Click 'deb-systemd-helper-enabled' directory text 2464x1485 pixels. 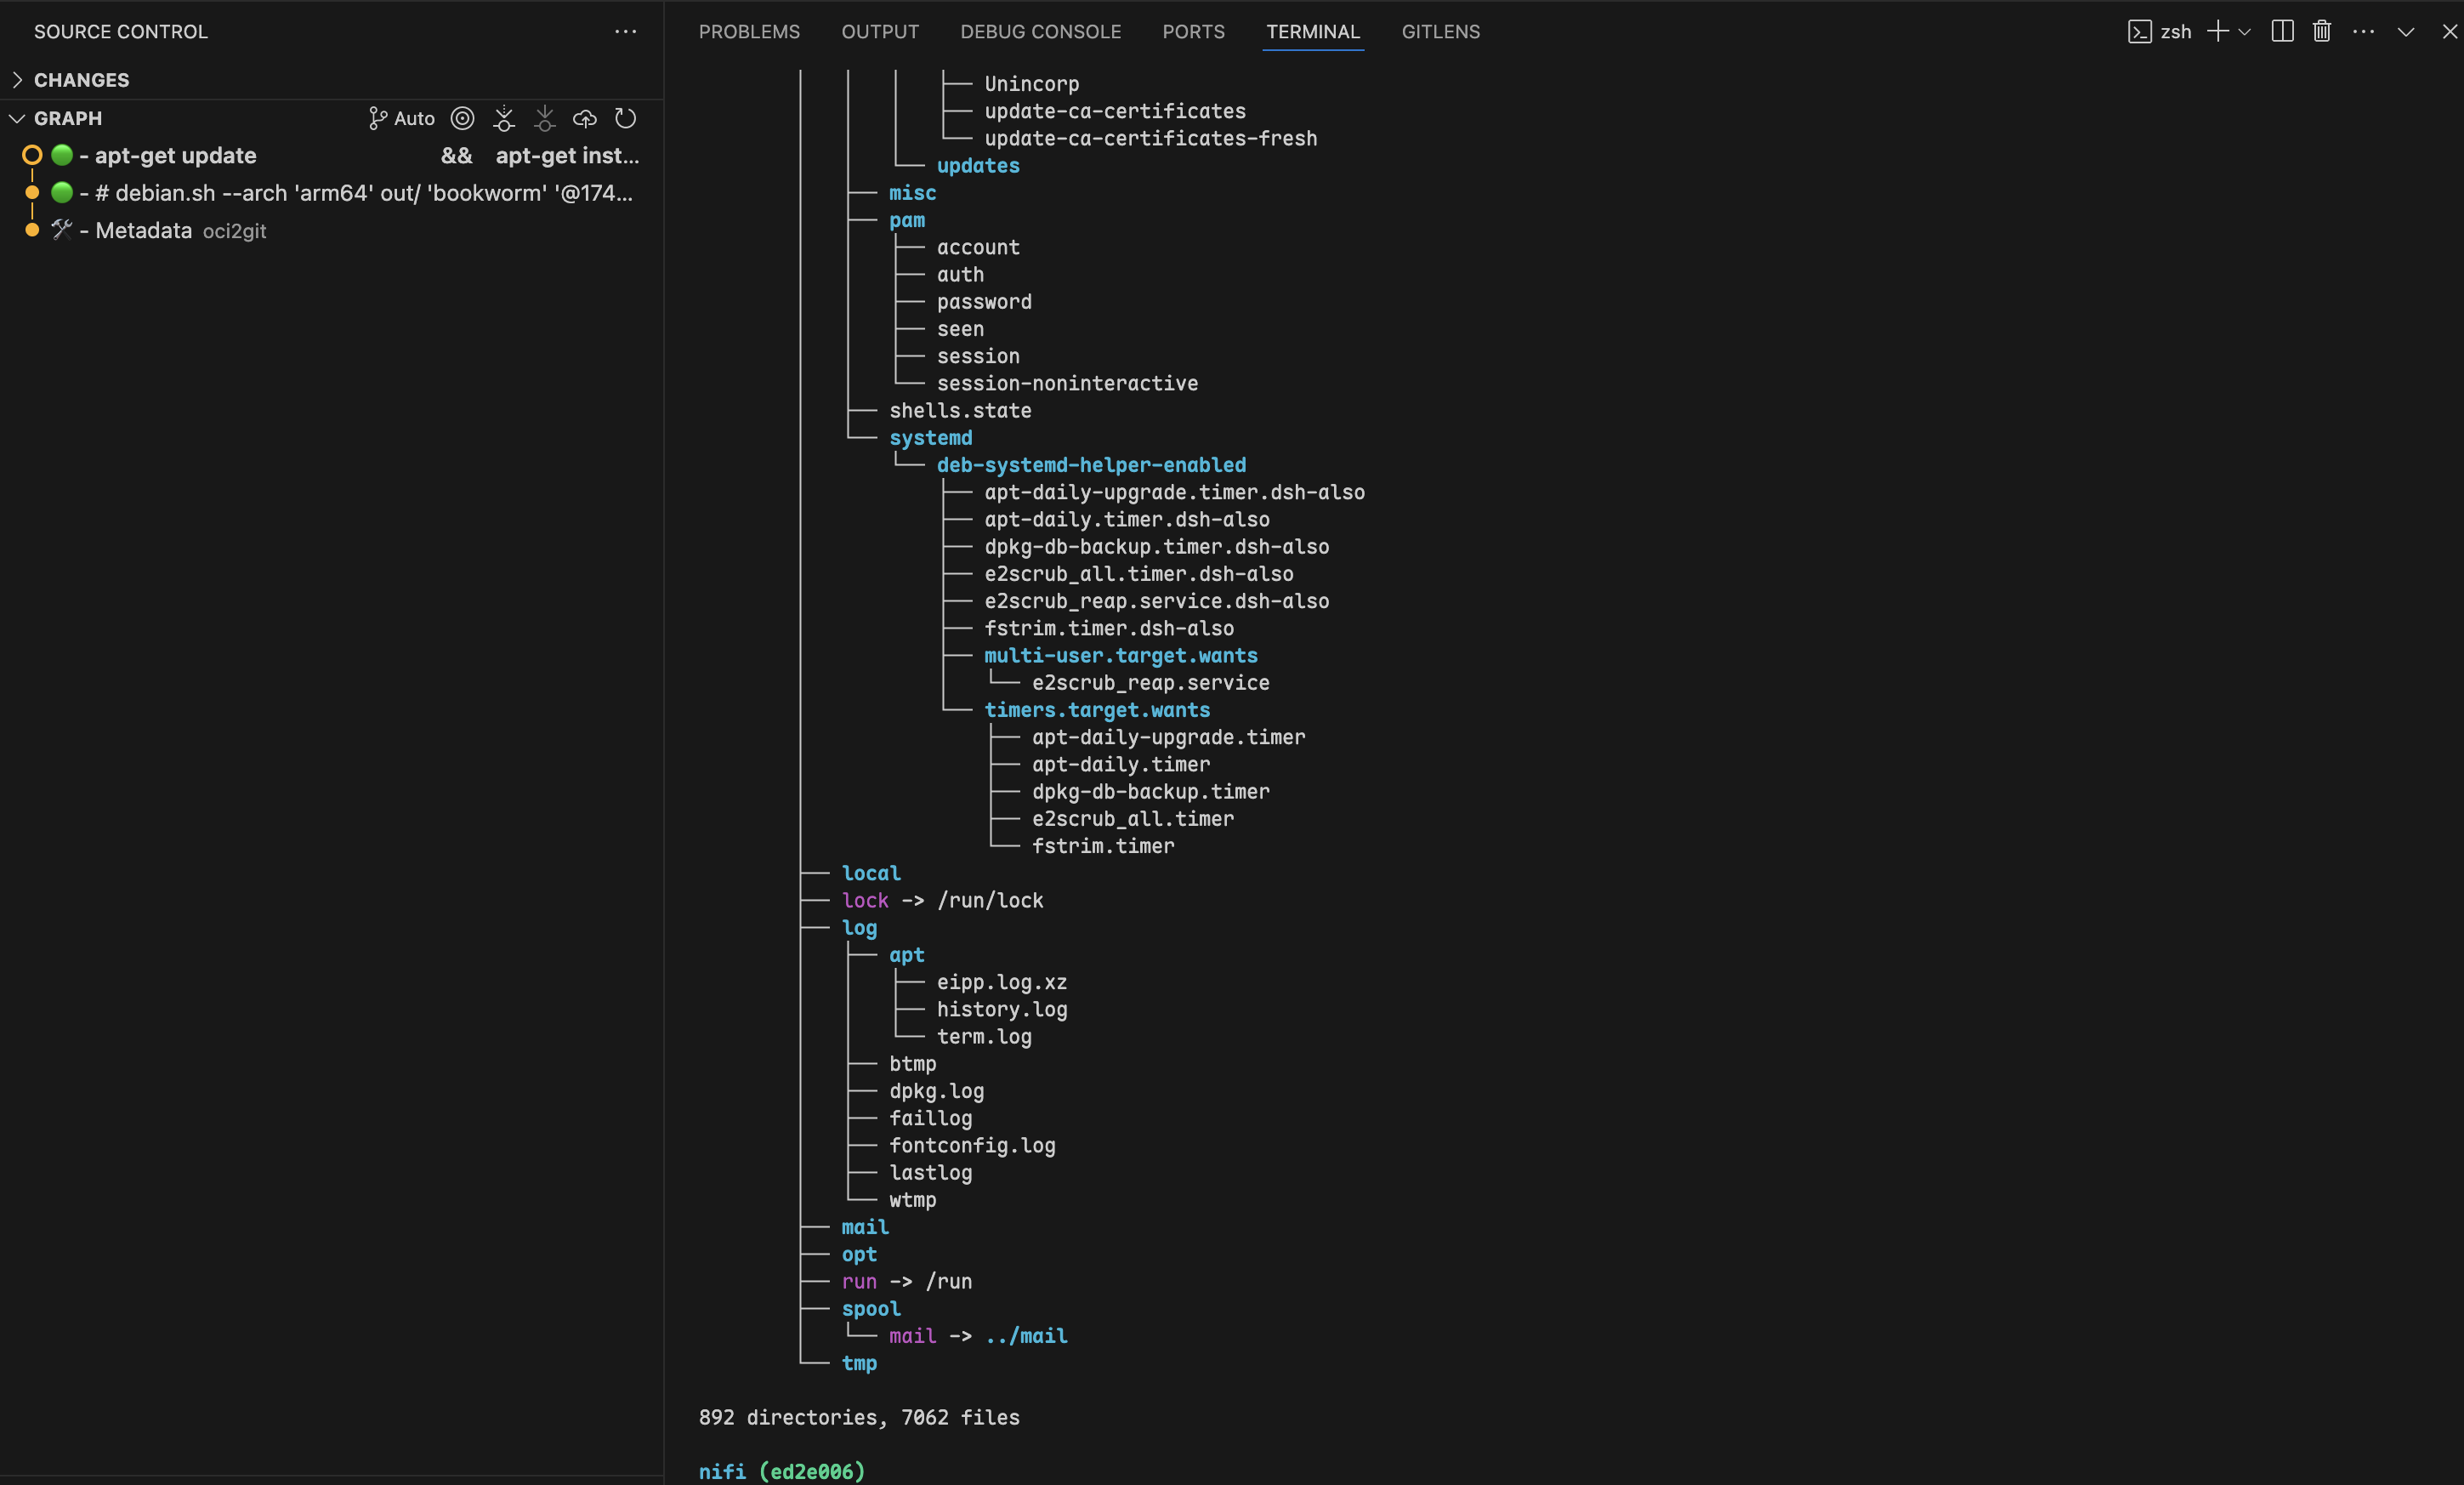(1091, 465)
